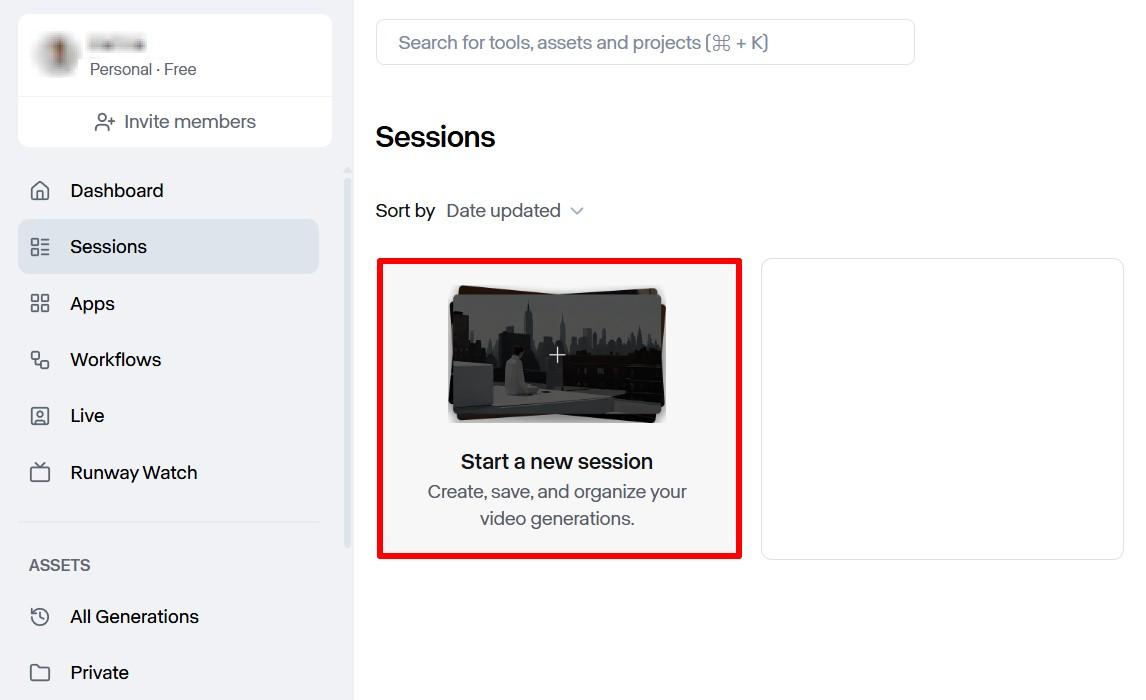Open the Sessions icon in the sidebar
This screenshot has width=1146, height=700.
[40, 246]
